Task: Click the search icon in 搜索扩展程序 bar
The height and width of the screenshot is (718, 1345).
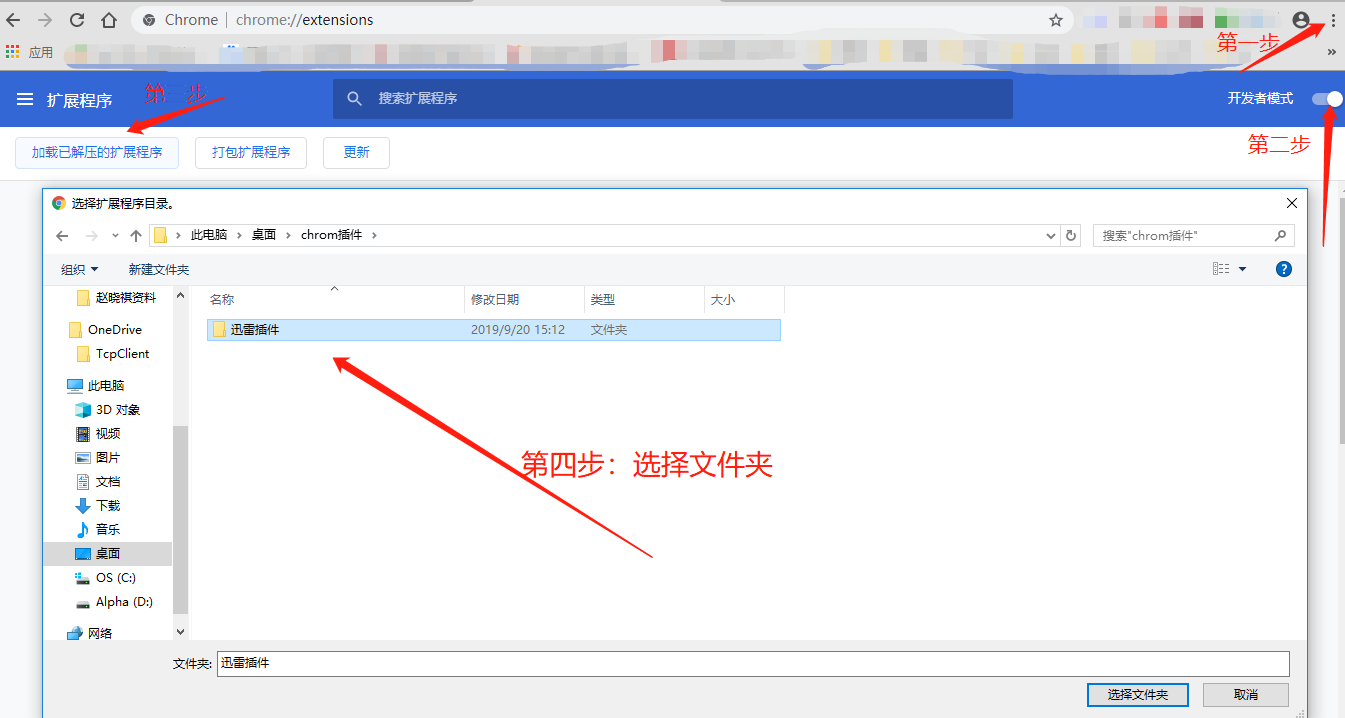Action: pyautogui.click(x=355, y=98)
